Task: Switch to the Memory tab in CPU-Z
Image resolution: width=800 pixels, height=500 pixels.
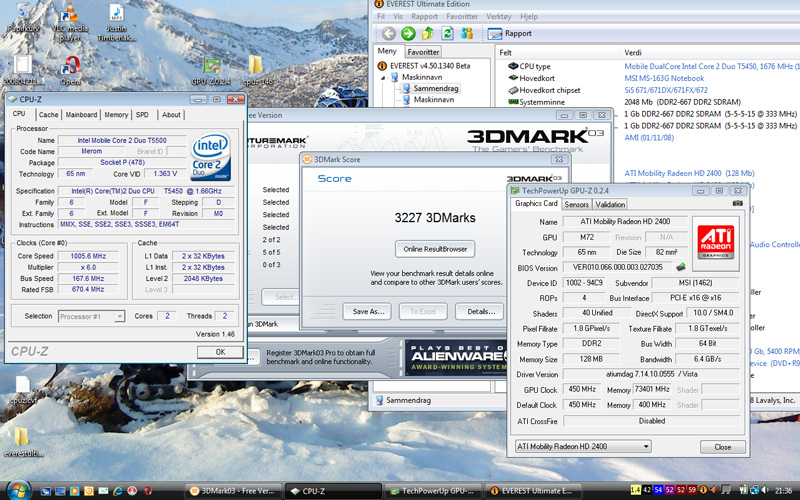Action: coord(116,115)
